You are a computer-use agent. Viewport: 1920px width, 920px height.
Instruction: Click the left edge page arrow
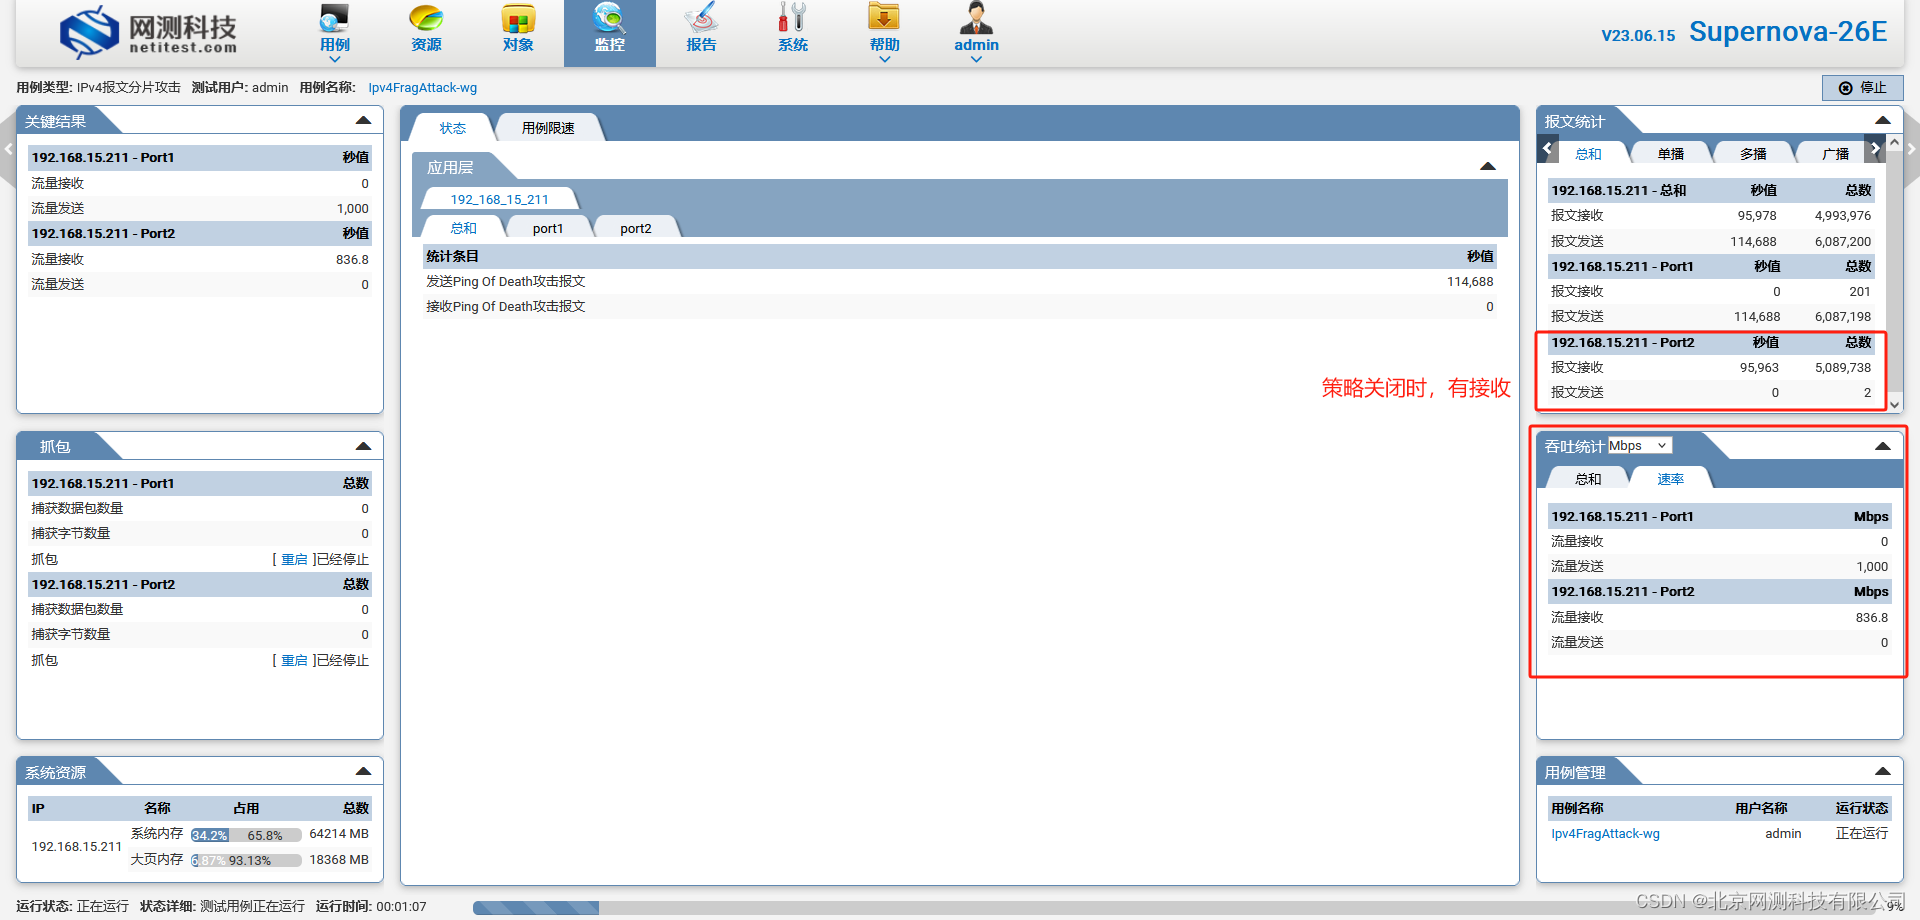pos(8,149)
